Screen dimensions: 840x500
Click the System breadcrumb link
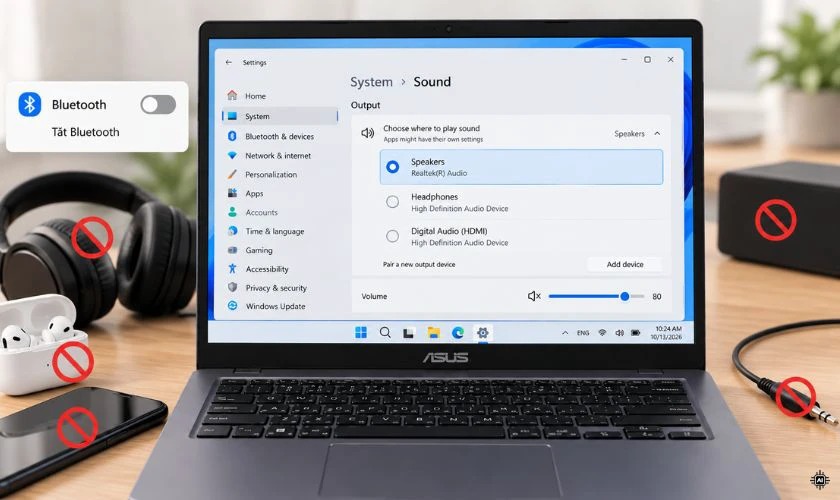371,82
